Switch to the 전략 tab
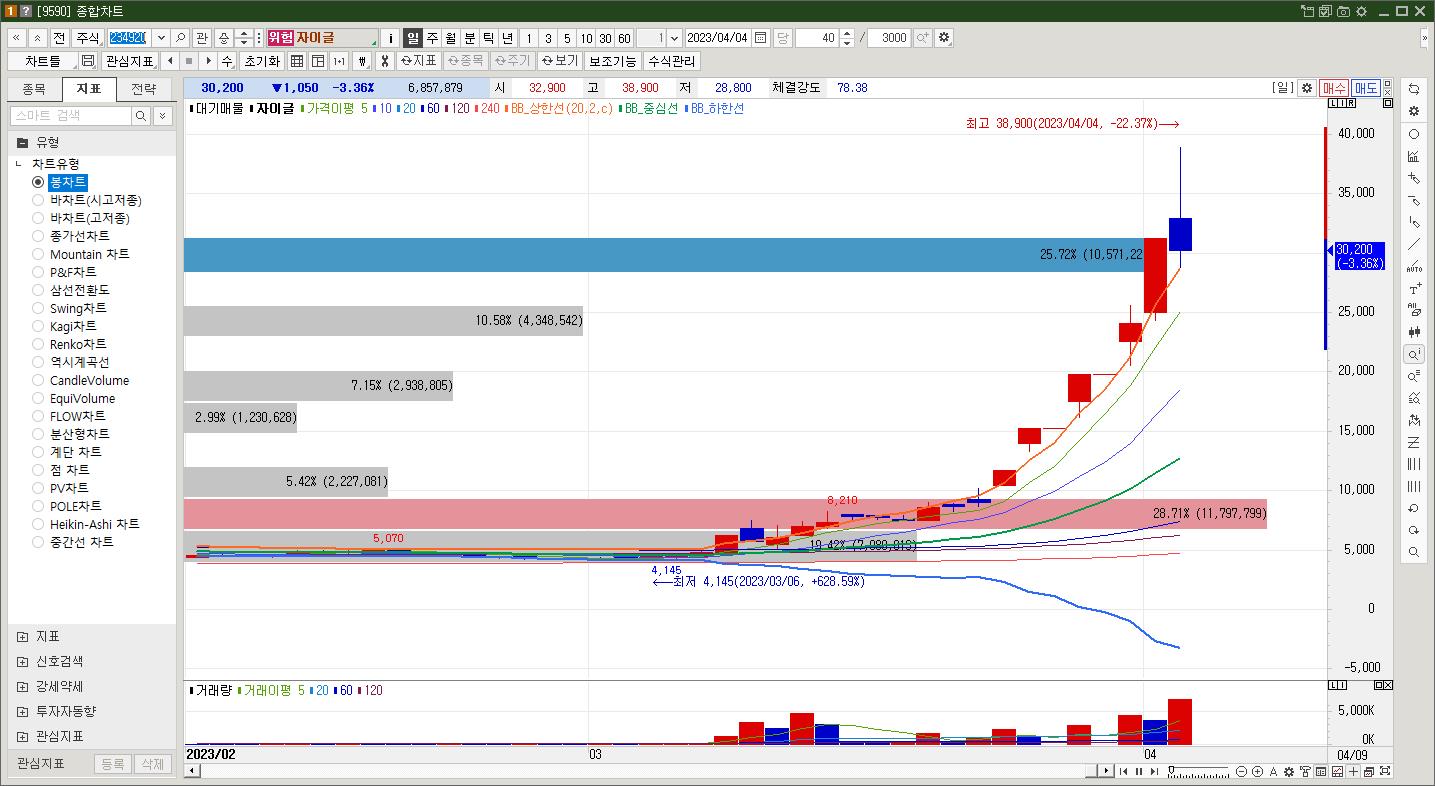The image size is (1435, 786). 143,89
